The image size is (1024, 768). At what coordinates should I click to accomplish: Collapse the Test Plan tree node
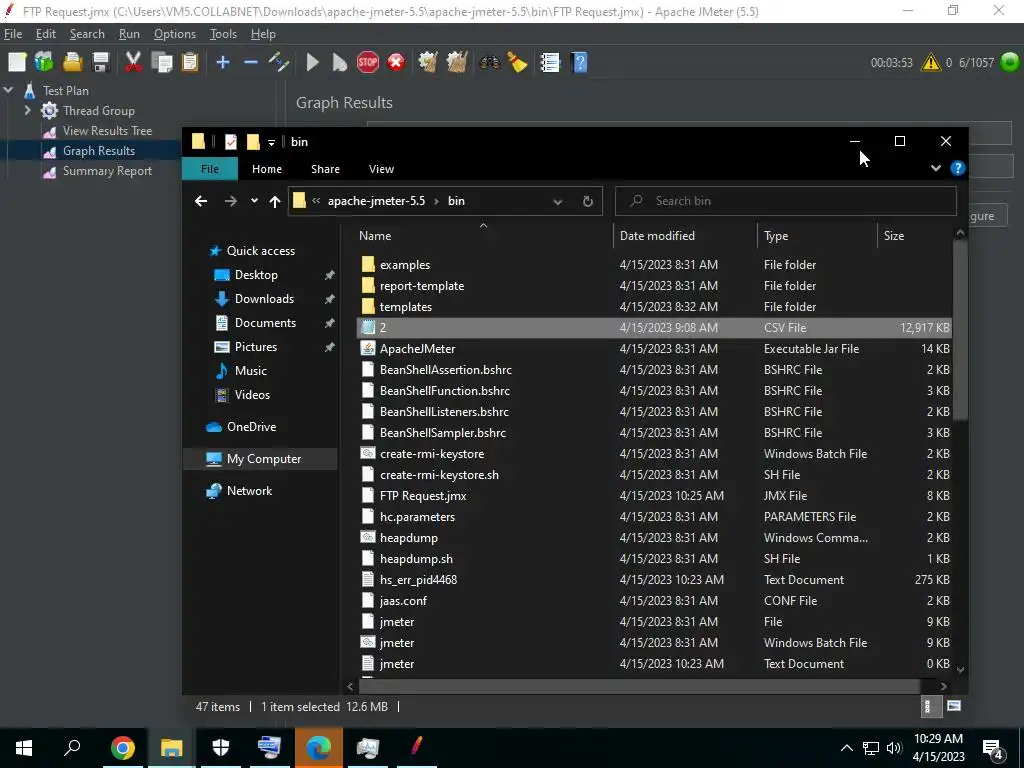[x=8, y=90]
